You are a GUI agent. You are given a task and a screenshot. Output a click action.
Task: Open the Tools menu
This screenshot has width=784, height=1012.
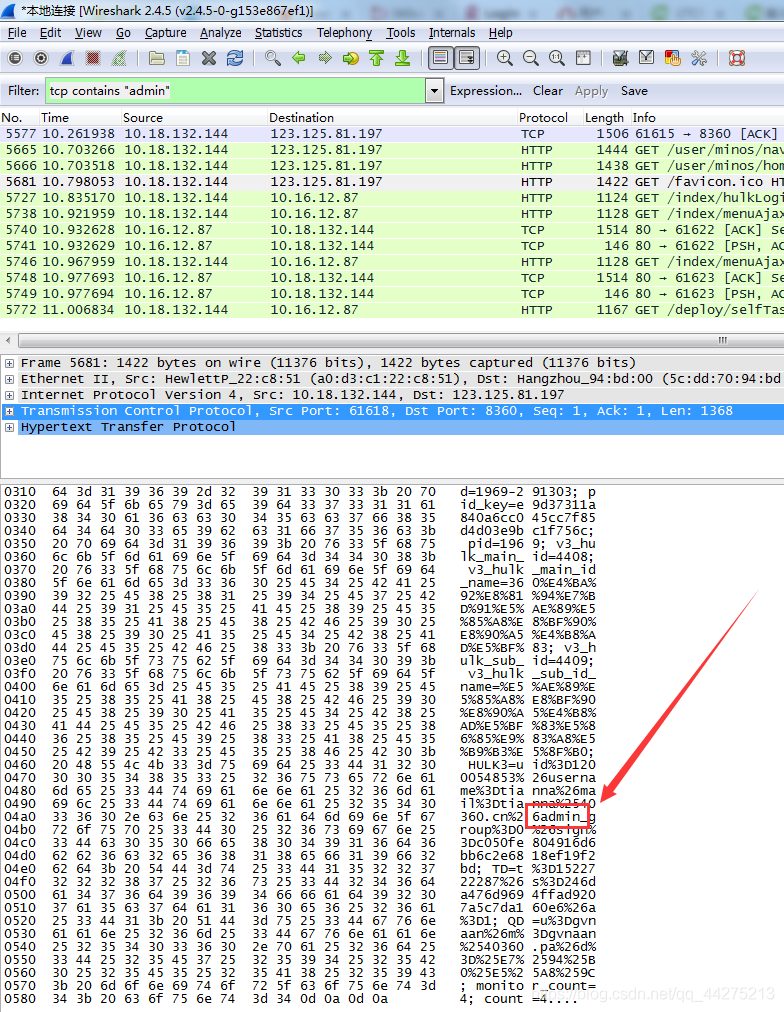401,33
